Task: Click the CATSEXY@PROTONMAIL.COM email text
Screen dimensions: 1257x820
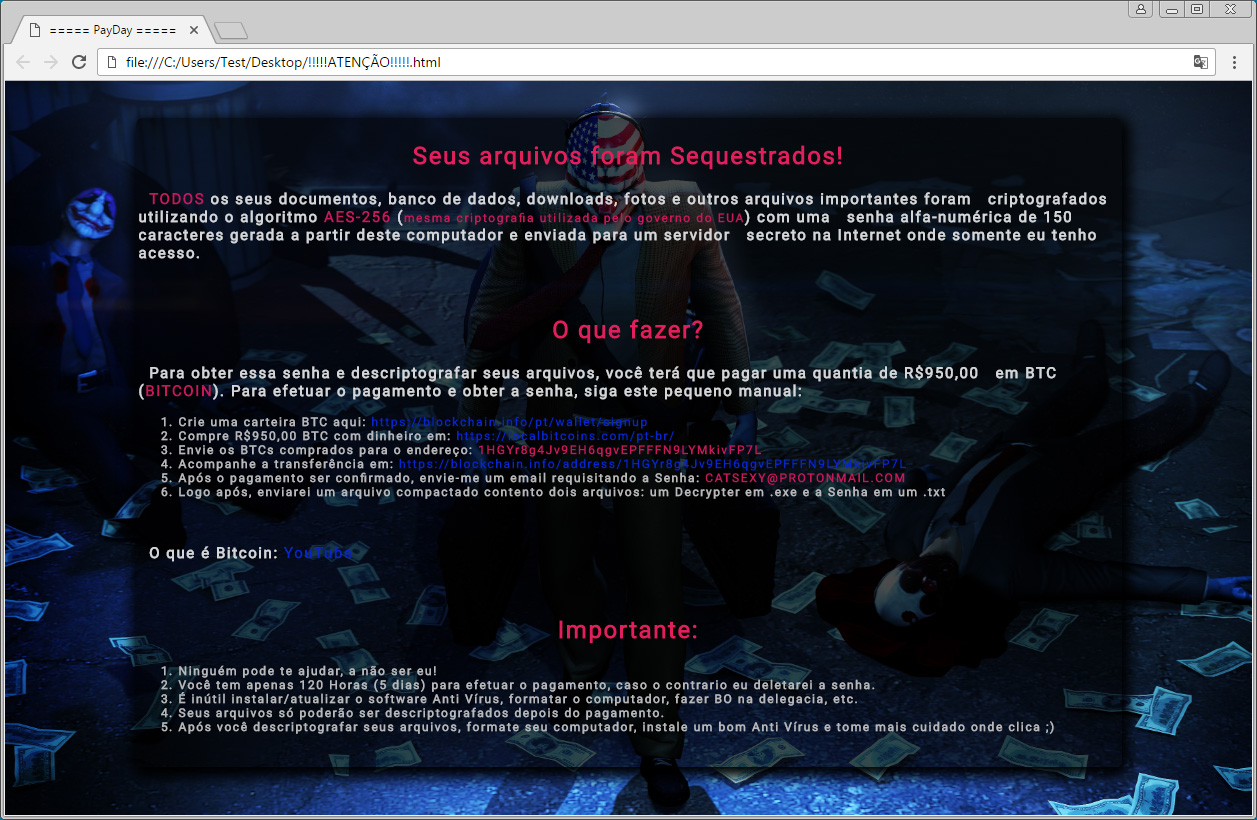Action: 805,478
